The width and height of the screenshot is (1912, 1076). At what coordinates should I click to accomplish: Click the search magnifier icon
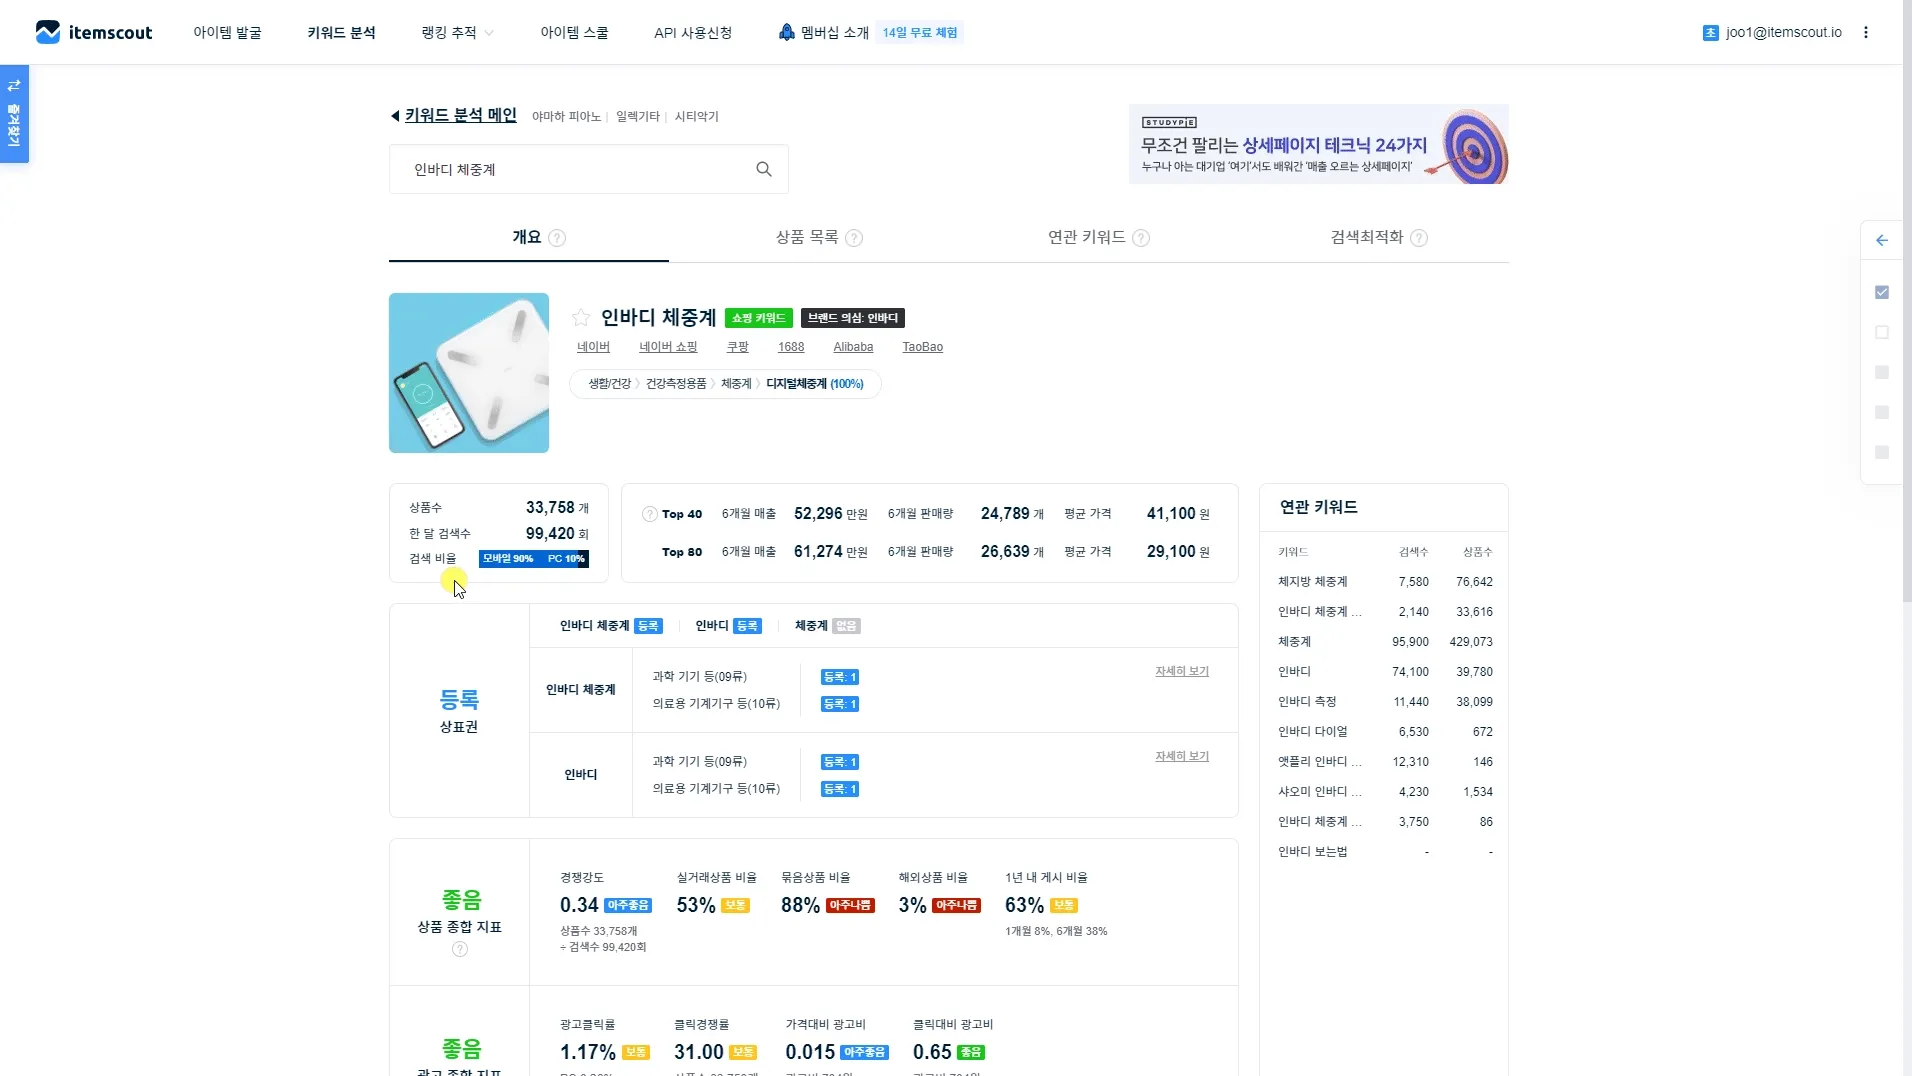(x=764, y=169)
